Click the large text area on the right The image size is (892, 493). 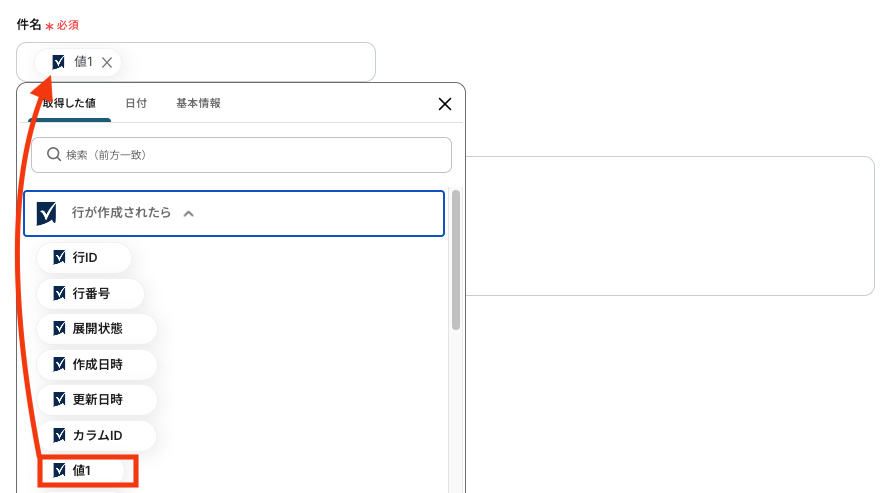(x=670, y=225)
